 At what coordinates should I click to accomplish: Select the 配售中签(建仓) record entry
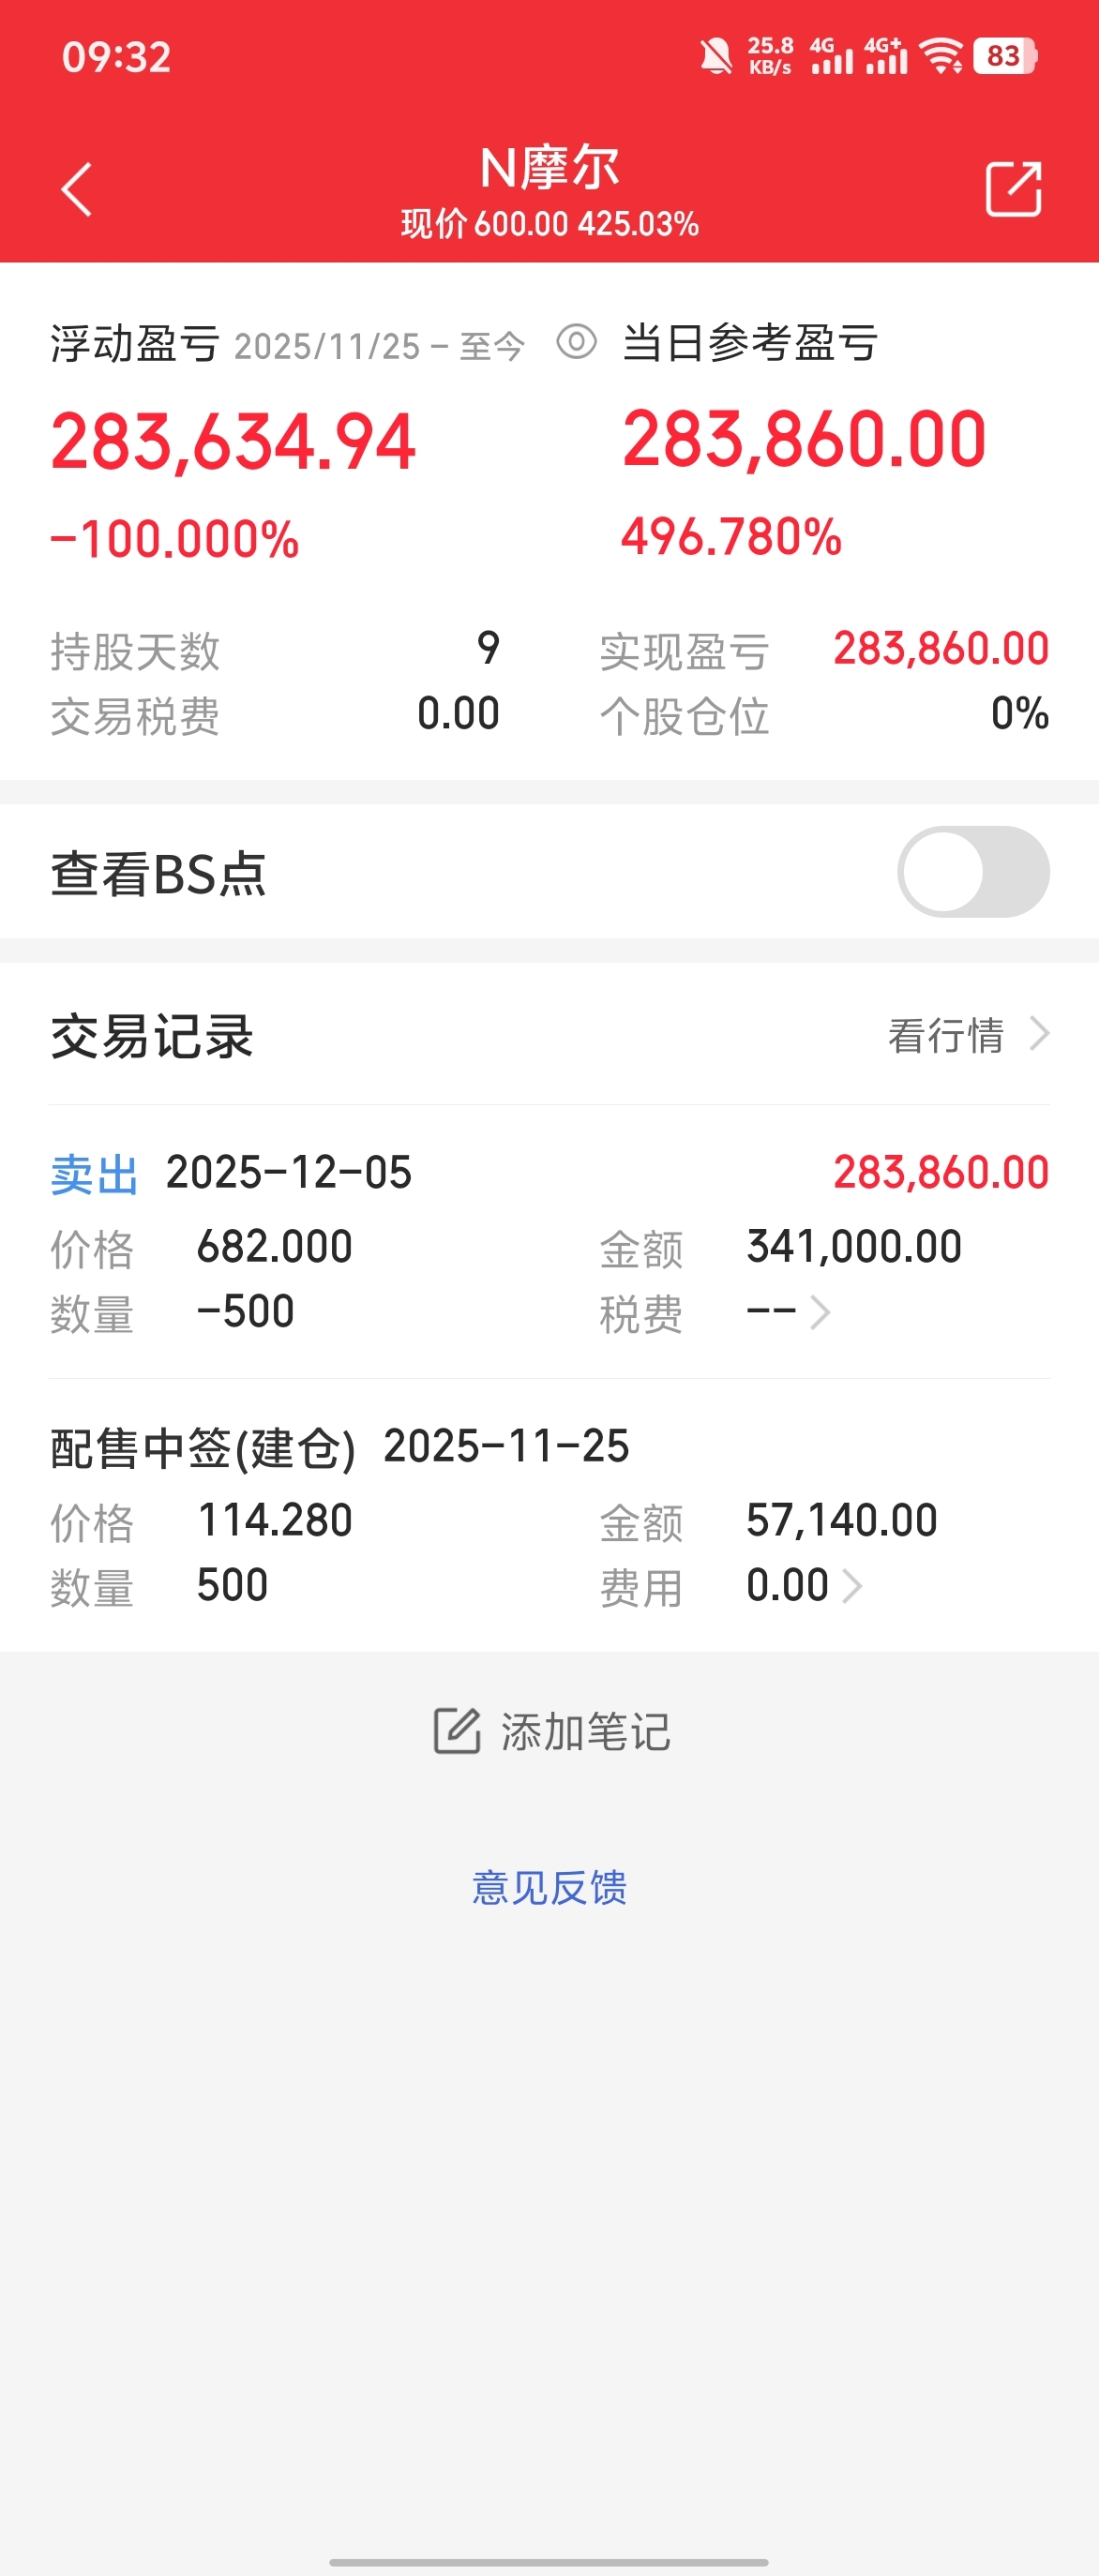point(203,1448)
